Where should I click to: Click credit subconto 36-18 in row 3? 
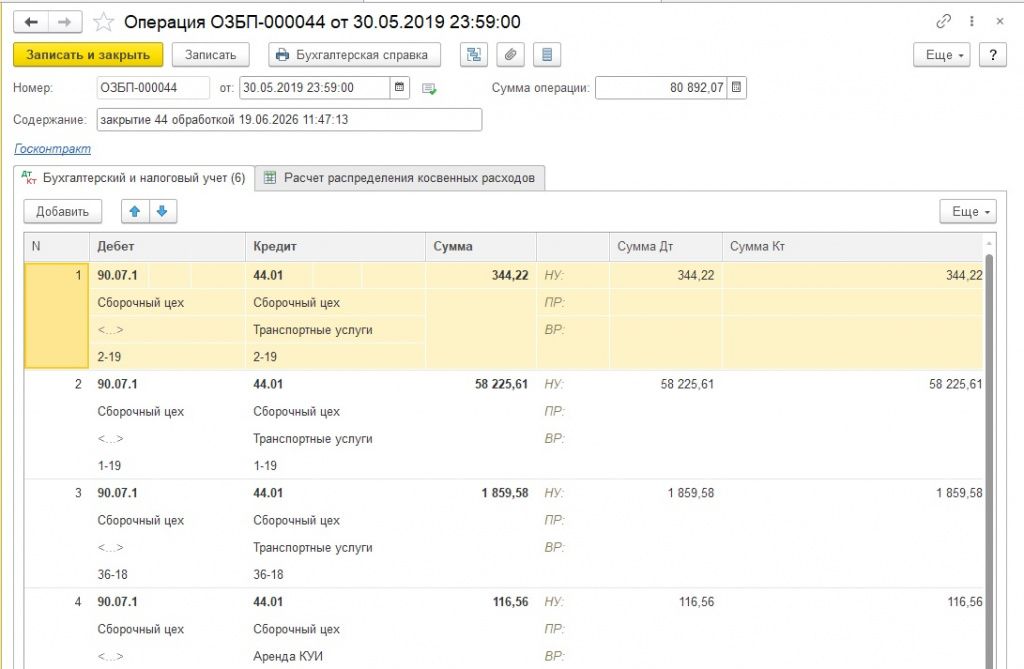tap(268, 575)
